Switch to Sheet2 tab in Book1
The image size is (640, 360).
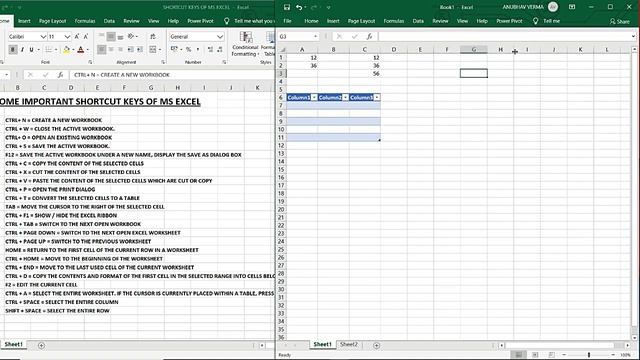349,344
